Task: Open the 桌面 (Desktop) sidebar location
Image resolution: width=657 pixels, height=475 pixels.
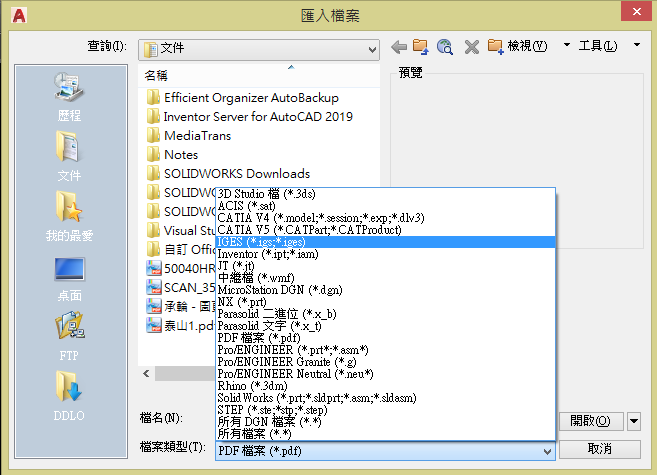Action: (69, 279)
